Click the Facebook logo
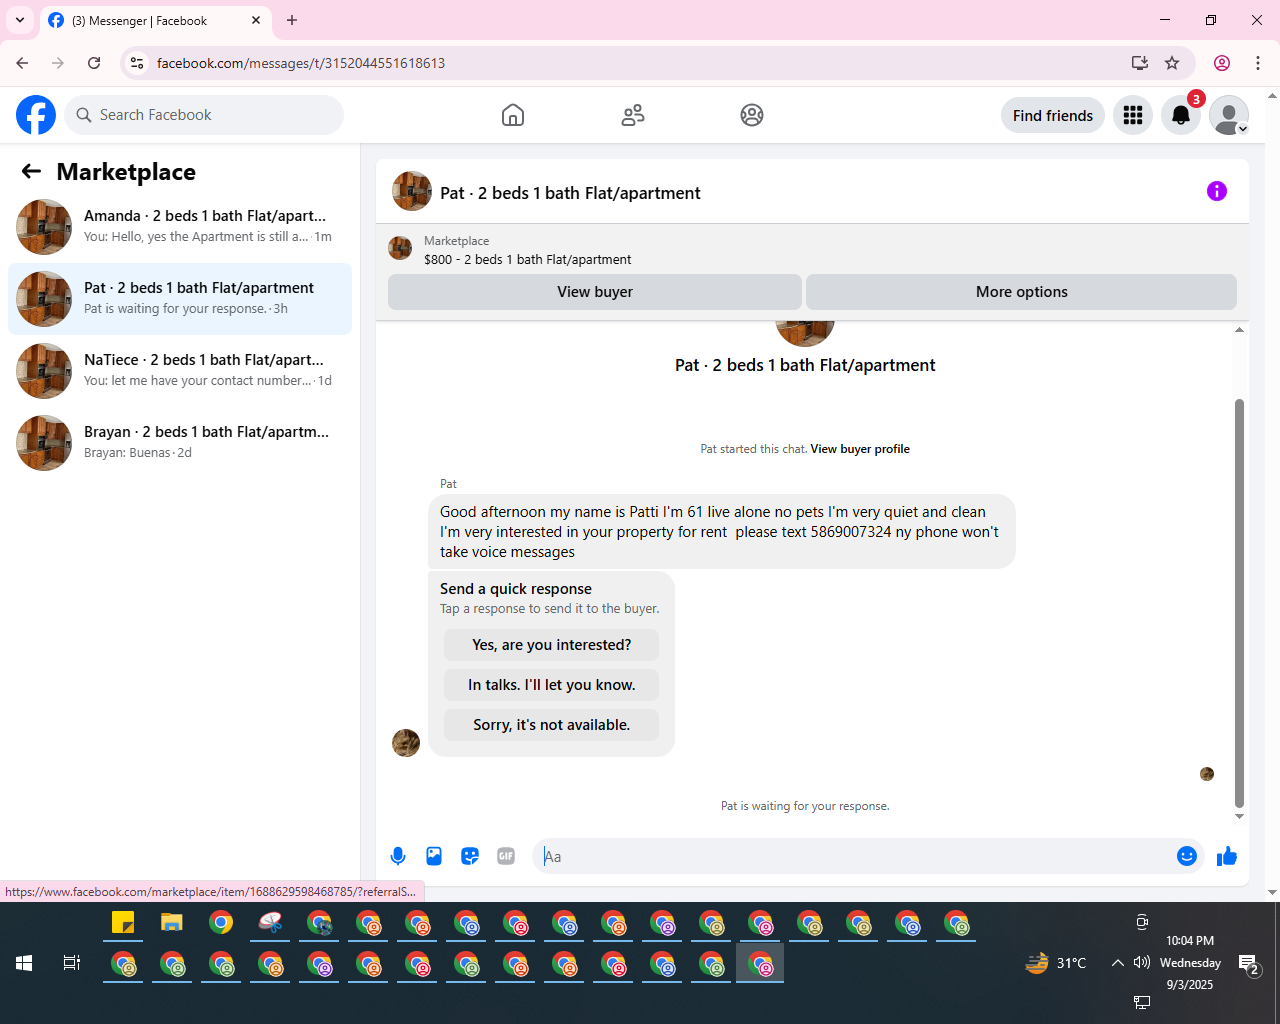 (x=36, y=115)
